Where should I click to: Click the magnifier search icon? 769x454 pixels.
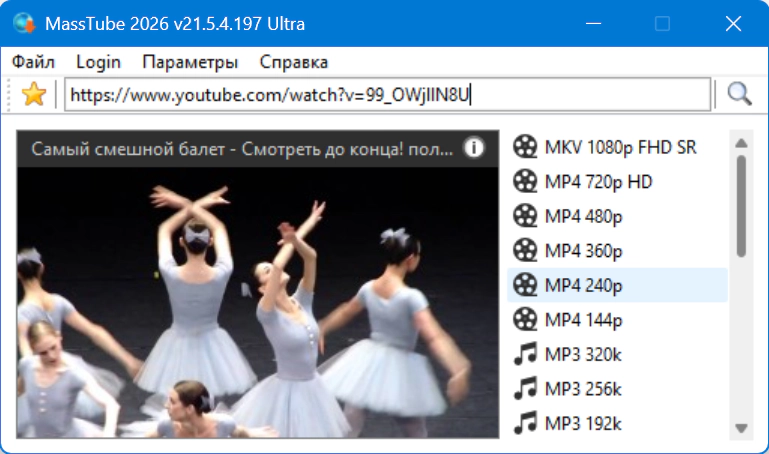739,94
